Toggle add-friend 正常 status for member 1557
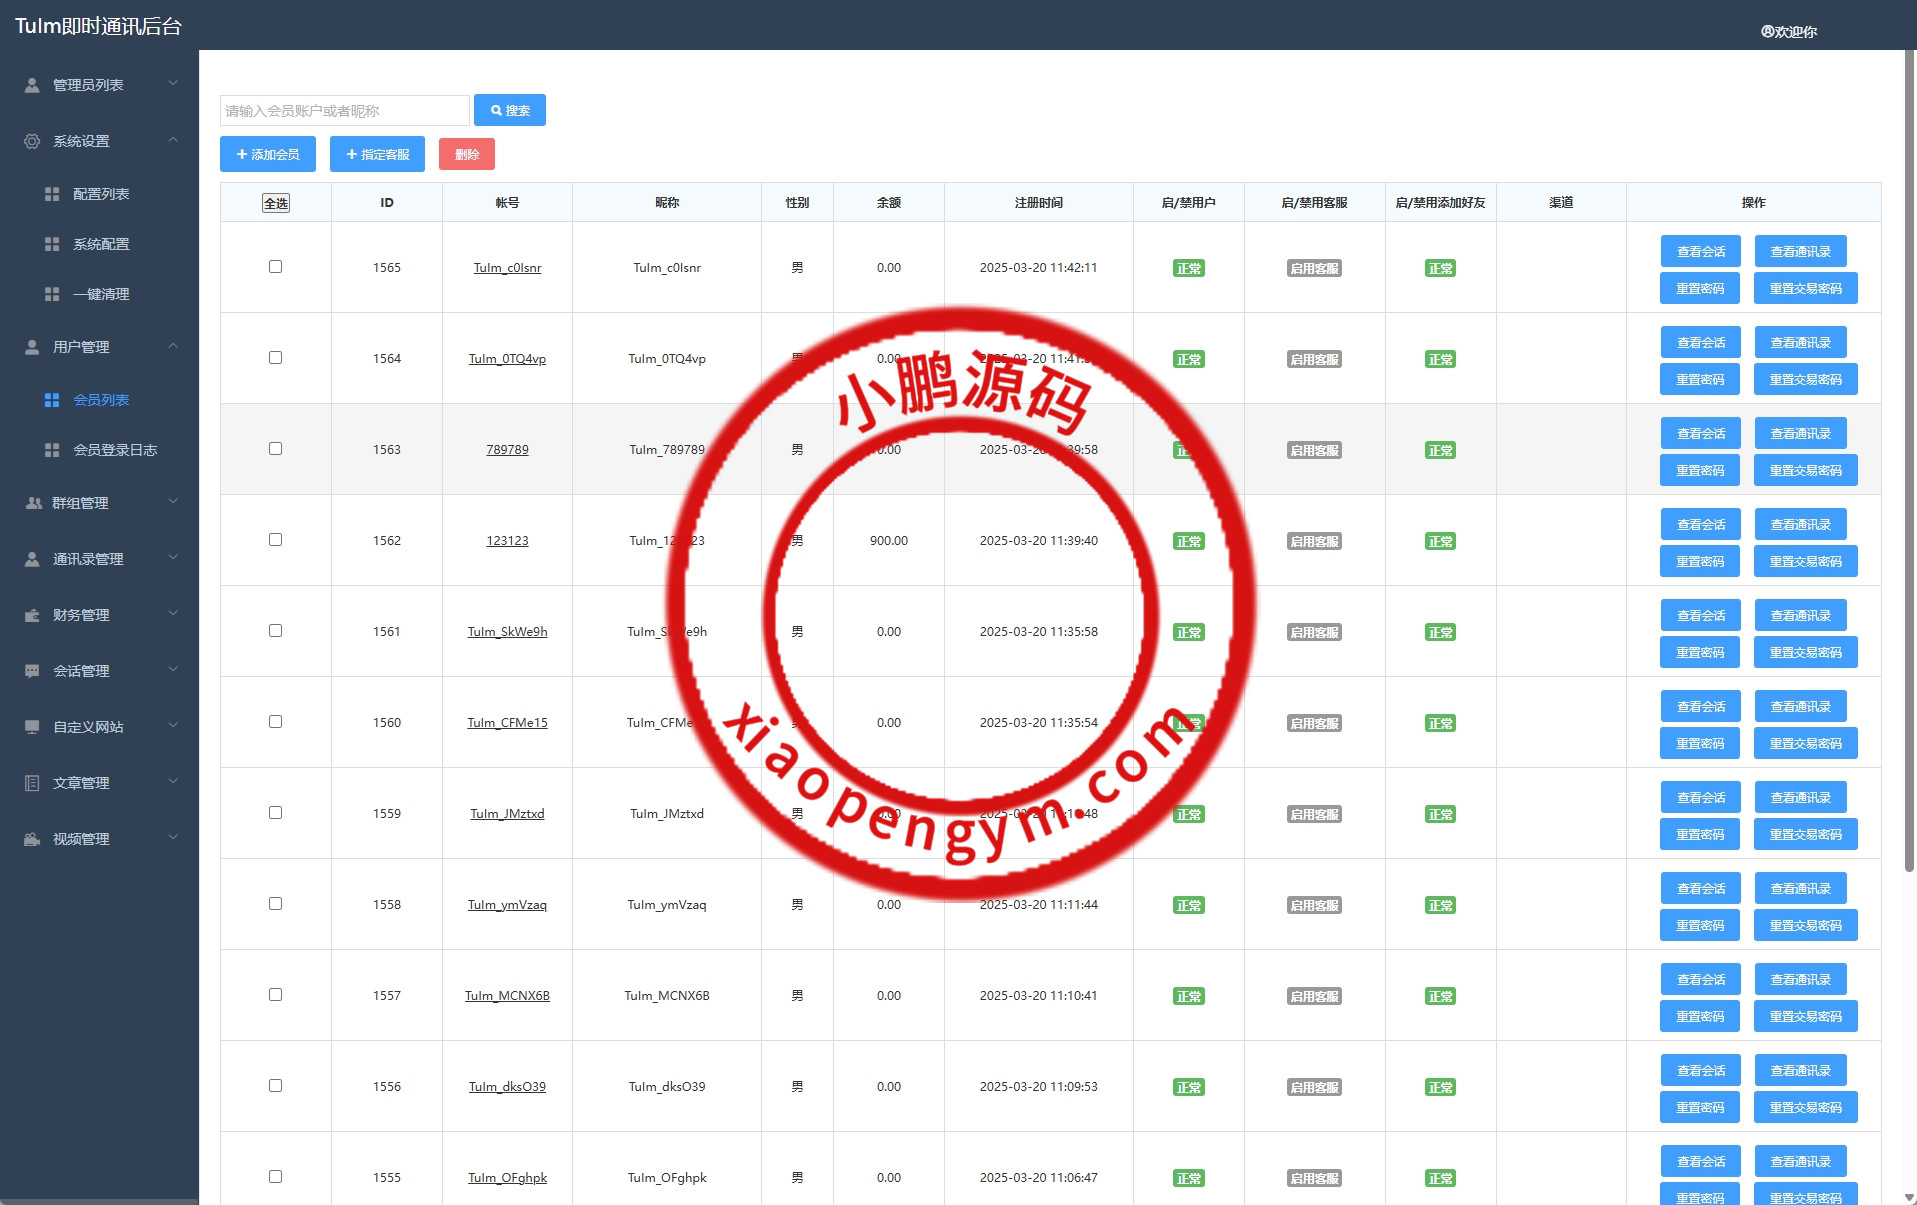 pyautogui.click(x=1440, y=996)
